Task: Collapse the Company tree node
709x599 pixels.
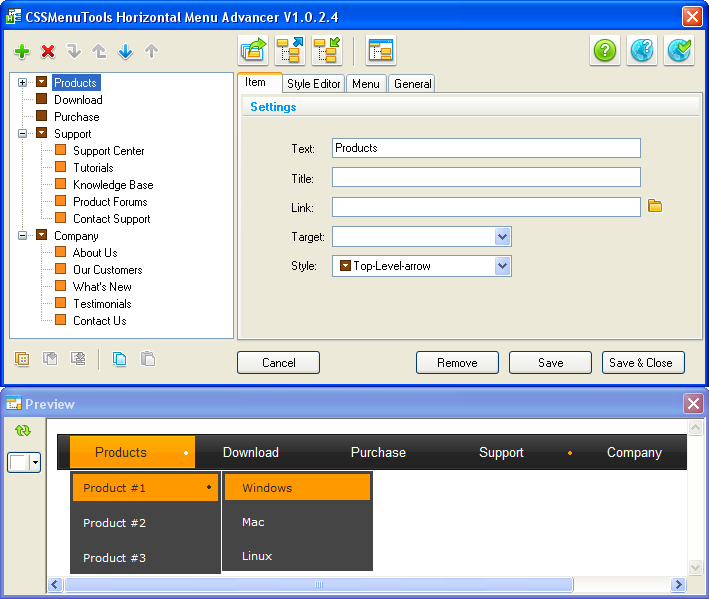Action: pyautogui.click(x=22, y=236)
